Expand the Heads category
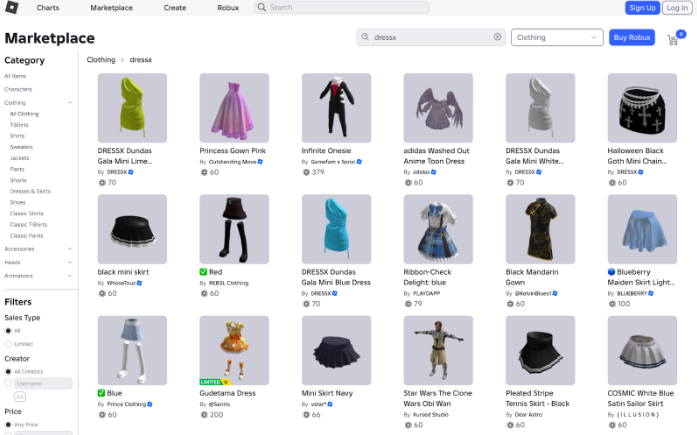Viewport: 697px width, 435px height. [70, 262]
